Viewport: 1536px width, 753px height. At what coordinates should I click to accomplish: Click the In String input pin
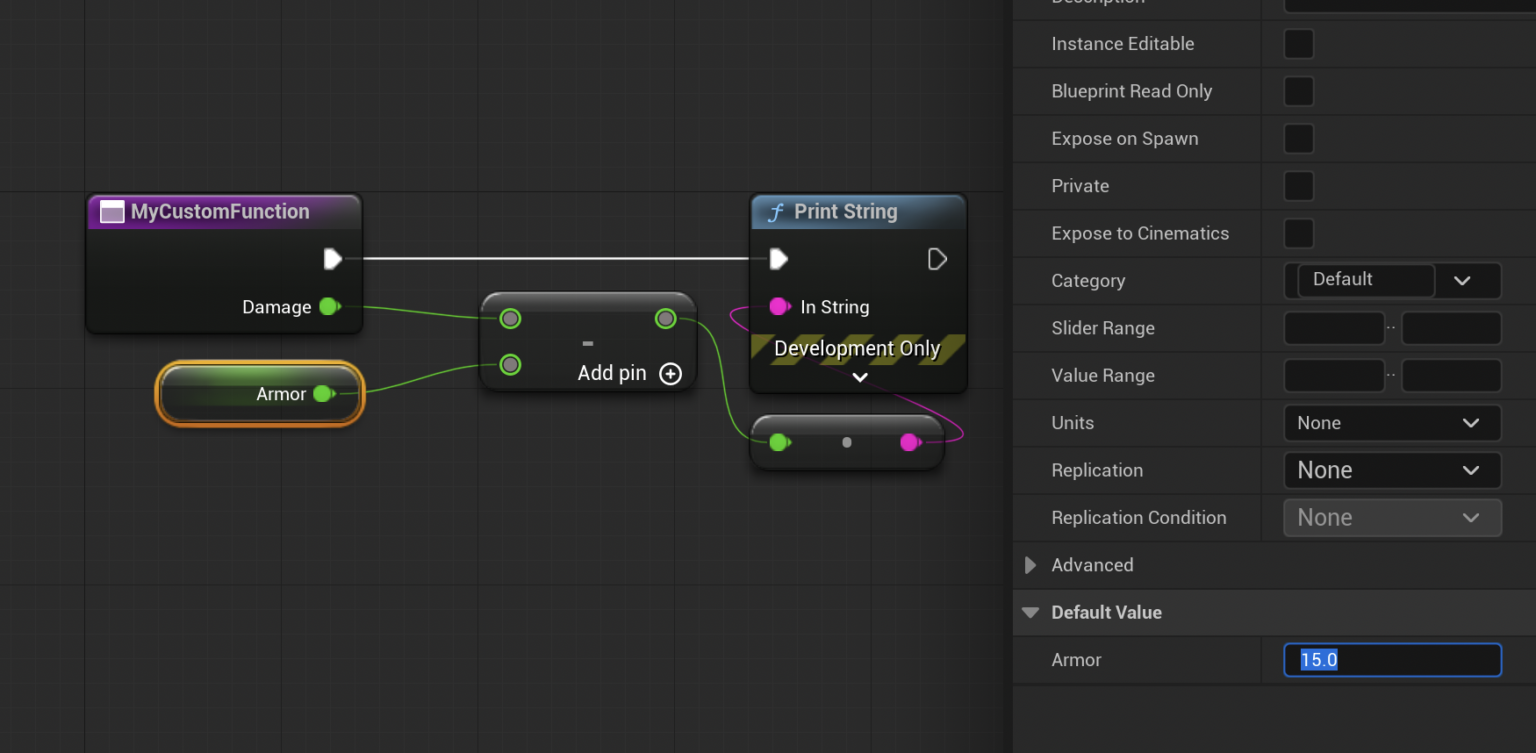pos(779,307)
